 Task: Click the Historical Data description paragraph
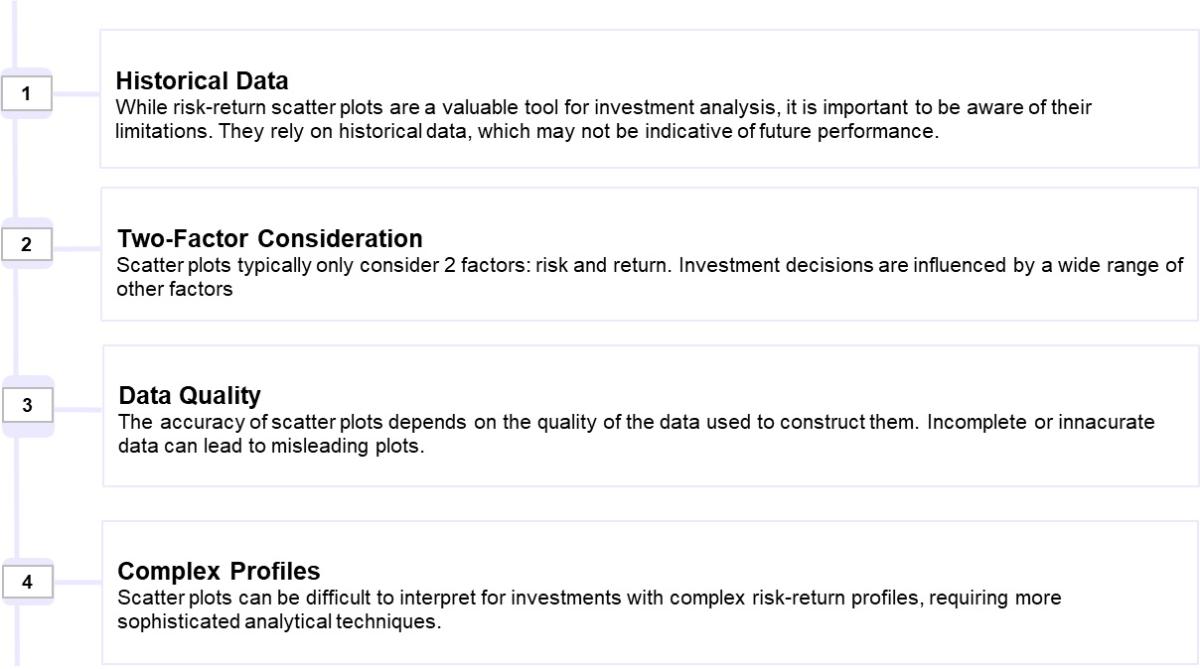pos(604,120)
